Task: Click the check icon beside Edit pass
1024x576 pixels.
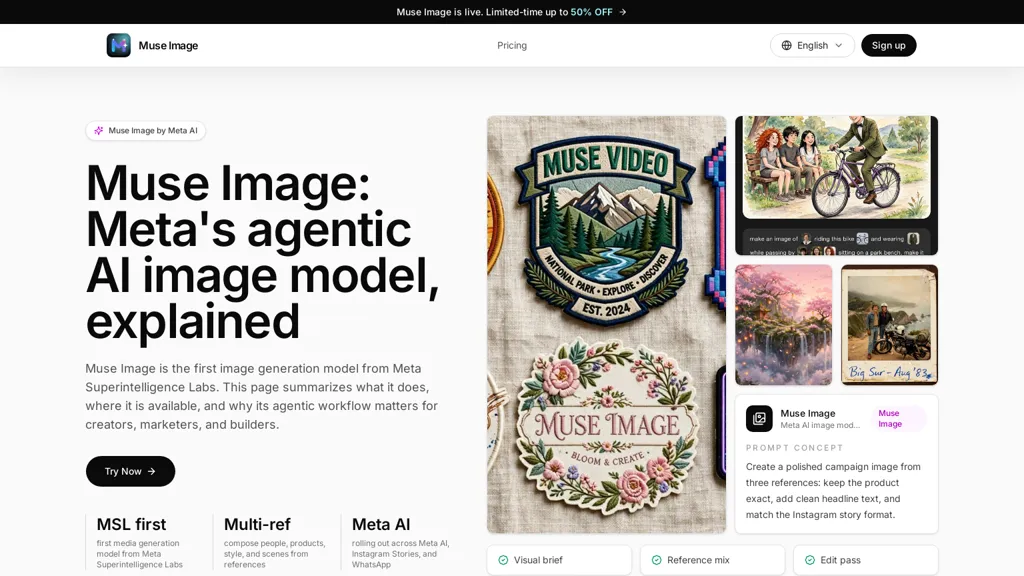Action: [810, 560]
